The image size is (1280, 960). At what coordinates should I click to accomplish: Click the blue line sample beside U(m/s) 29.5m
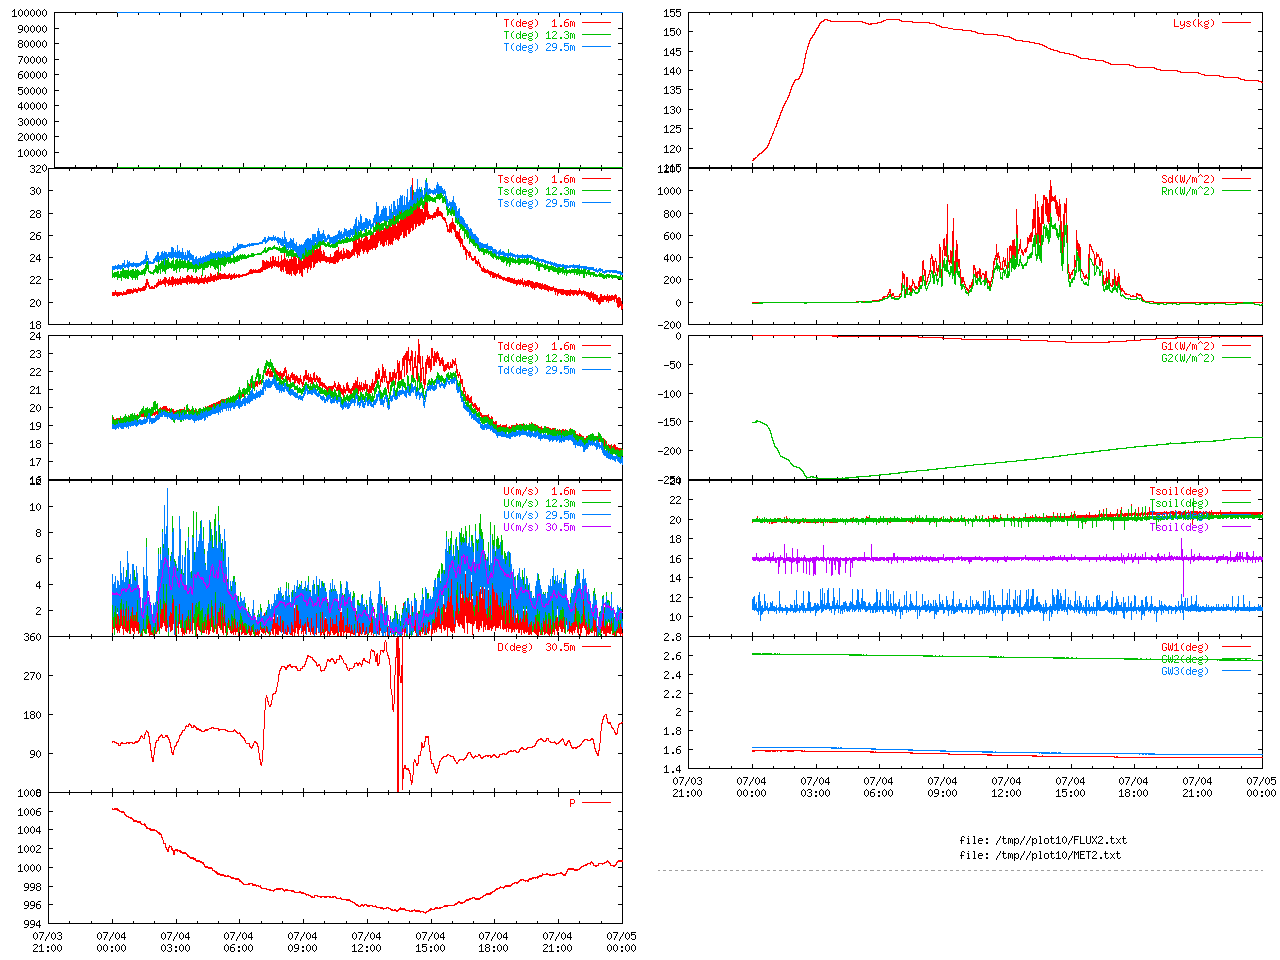pyautogui.click(x=596, y=516)
